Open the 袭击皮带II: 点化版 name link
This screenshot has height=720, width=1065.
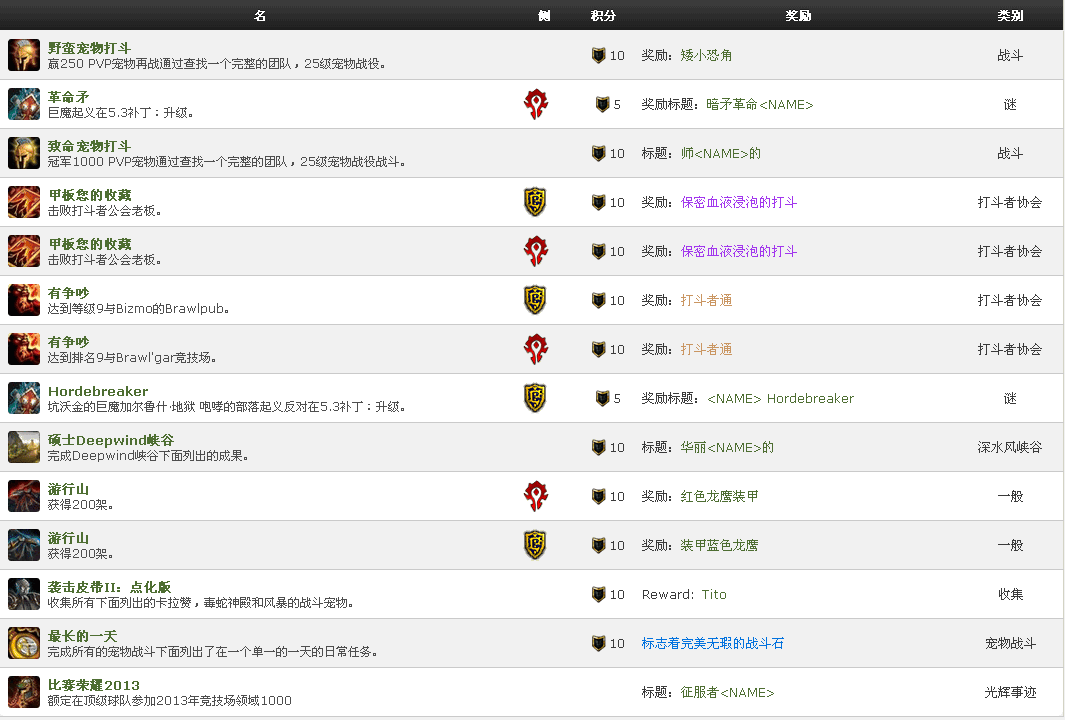coord(109,587)
